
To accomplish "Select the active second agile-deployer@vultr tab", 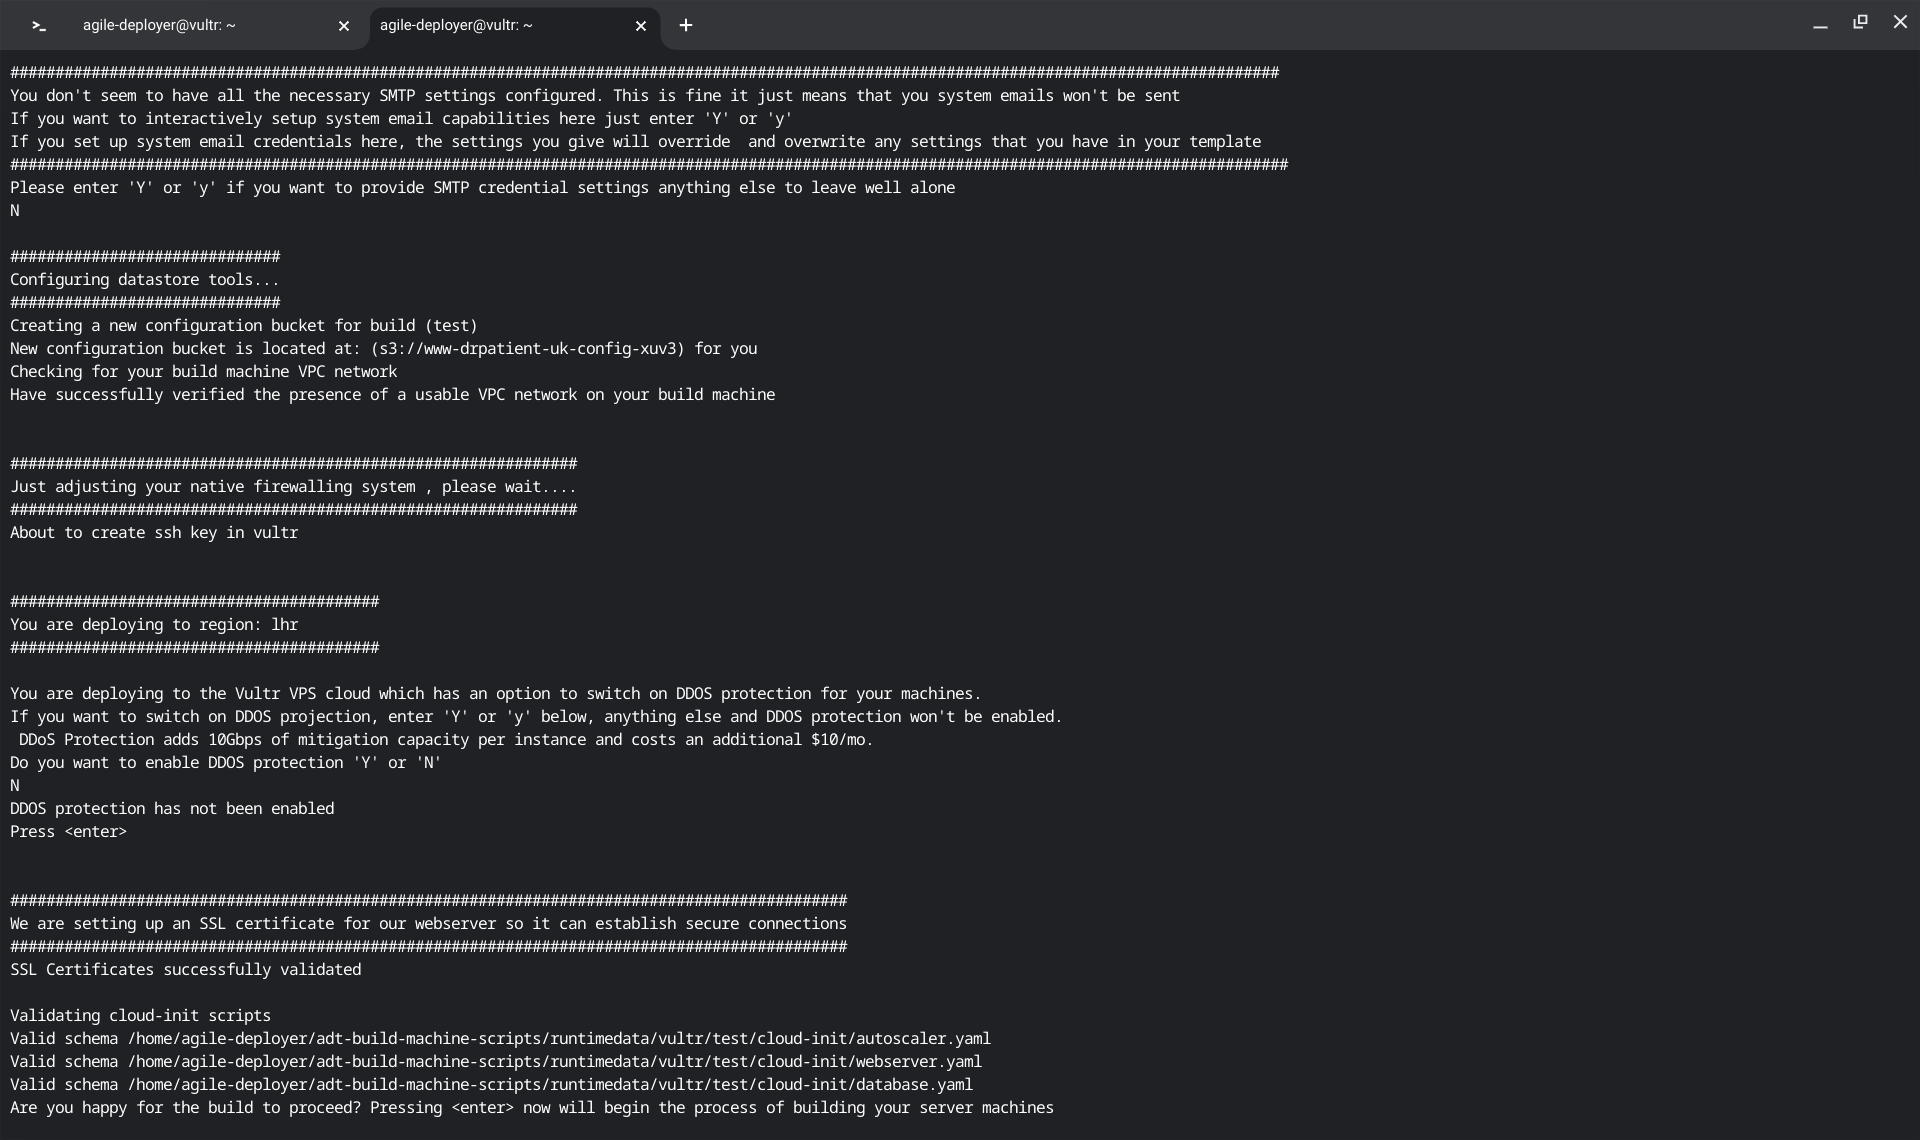I will pos(456,26).
